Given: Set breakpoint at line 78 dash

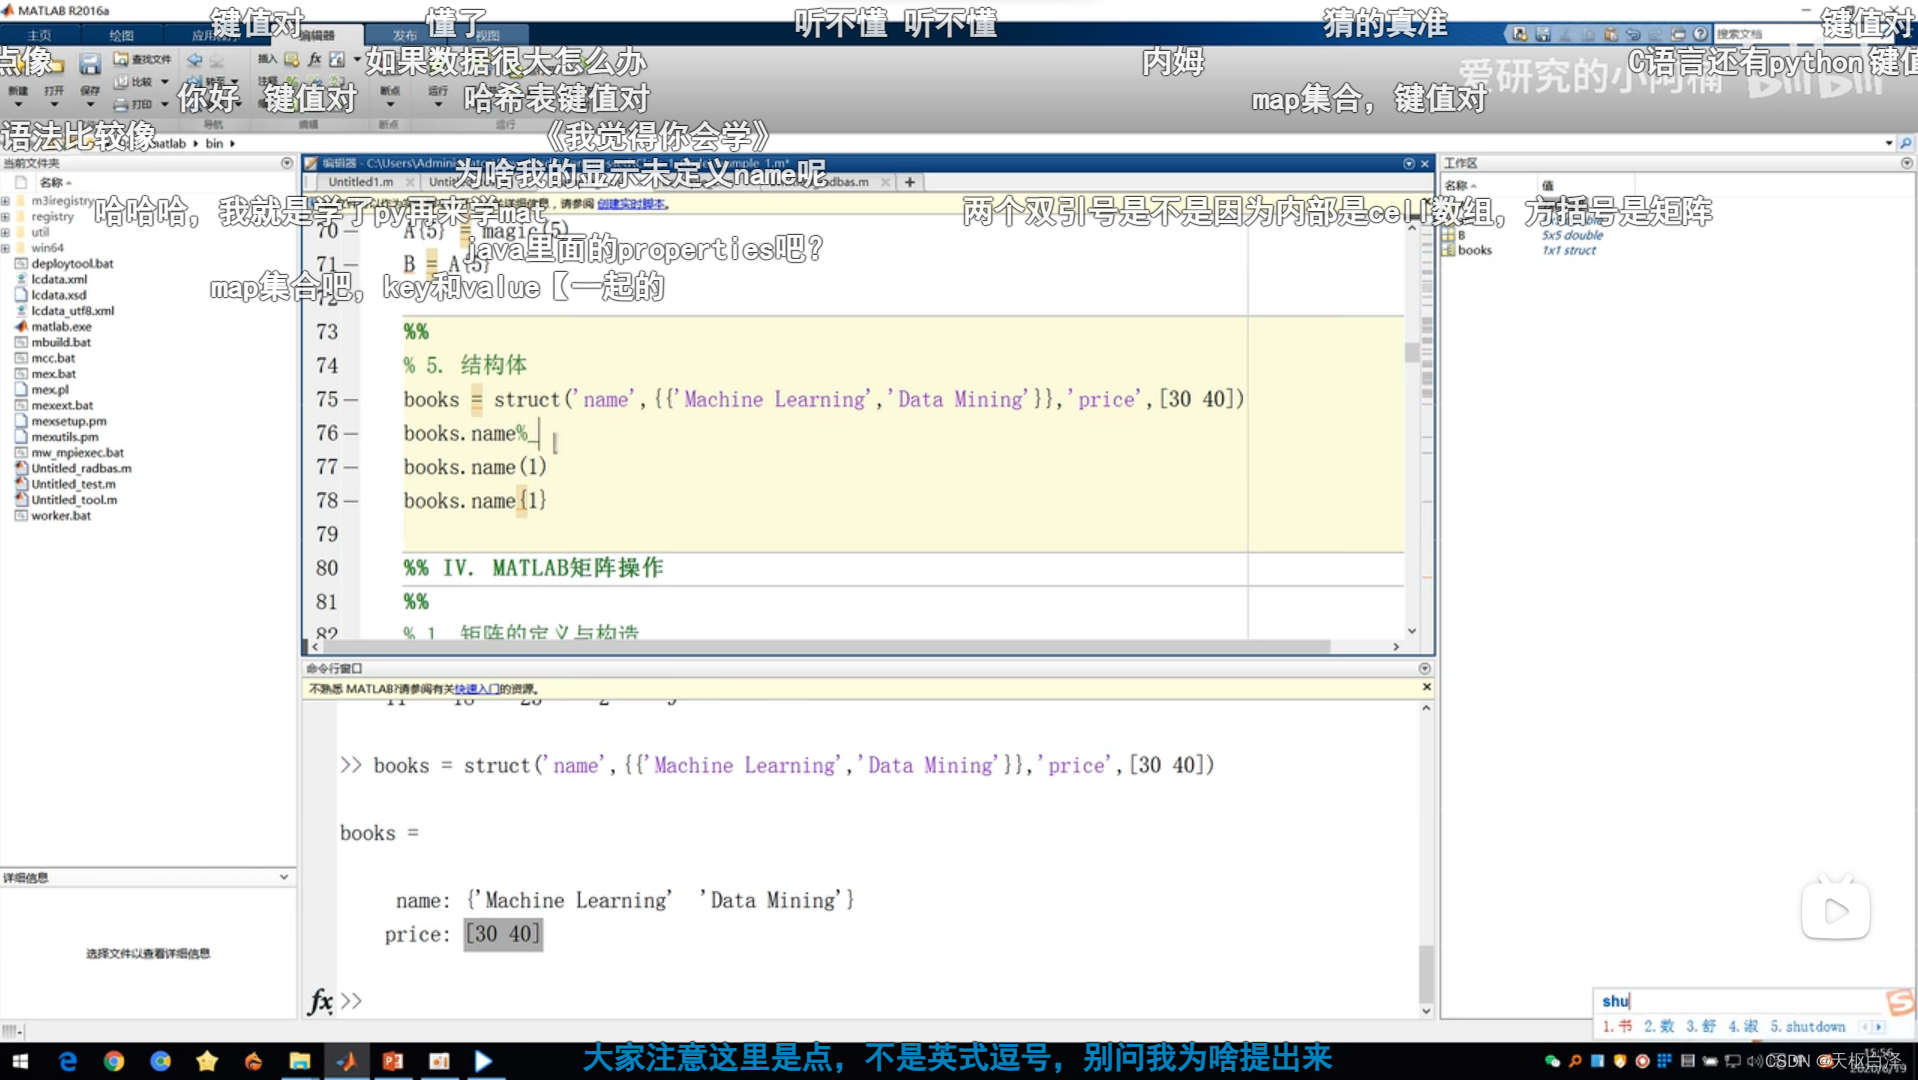Looking at the screenshot, I should point(351,501).
